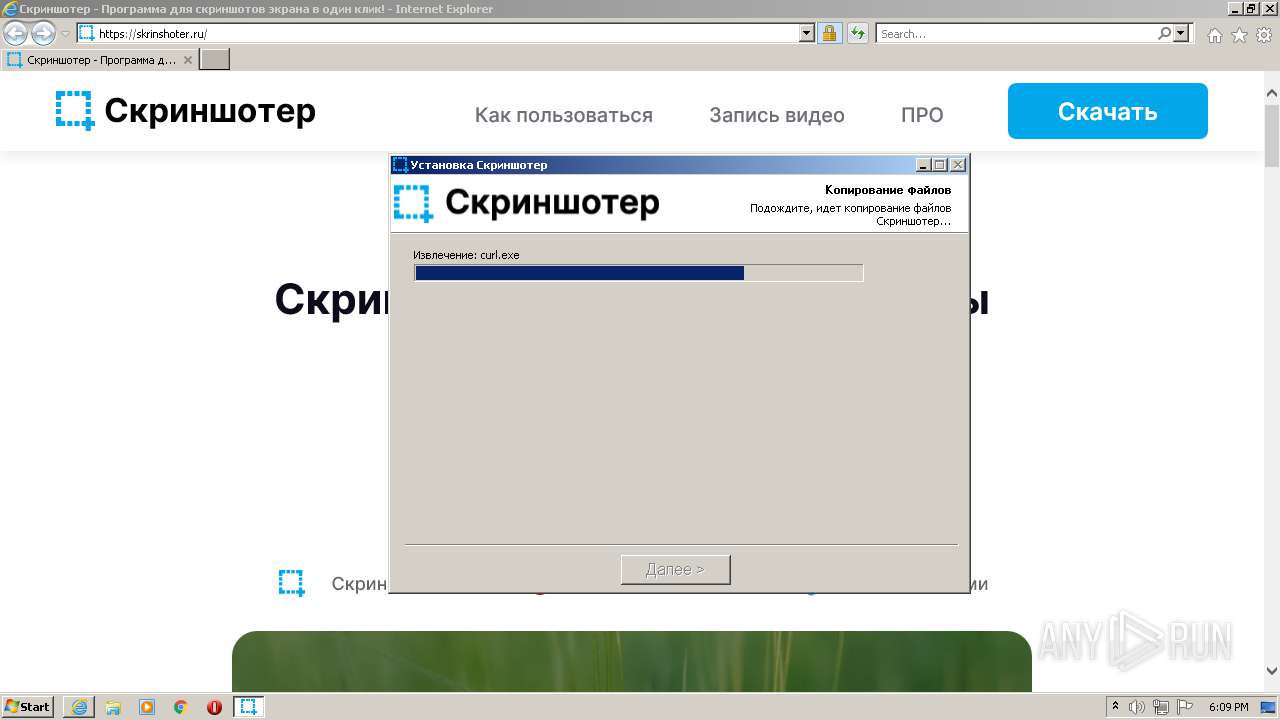This screenshot has height=720, width=1280.
Task: Click the installer progress bar for curl.exe
Action: [x=638, y=273]
